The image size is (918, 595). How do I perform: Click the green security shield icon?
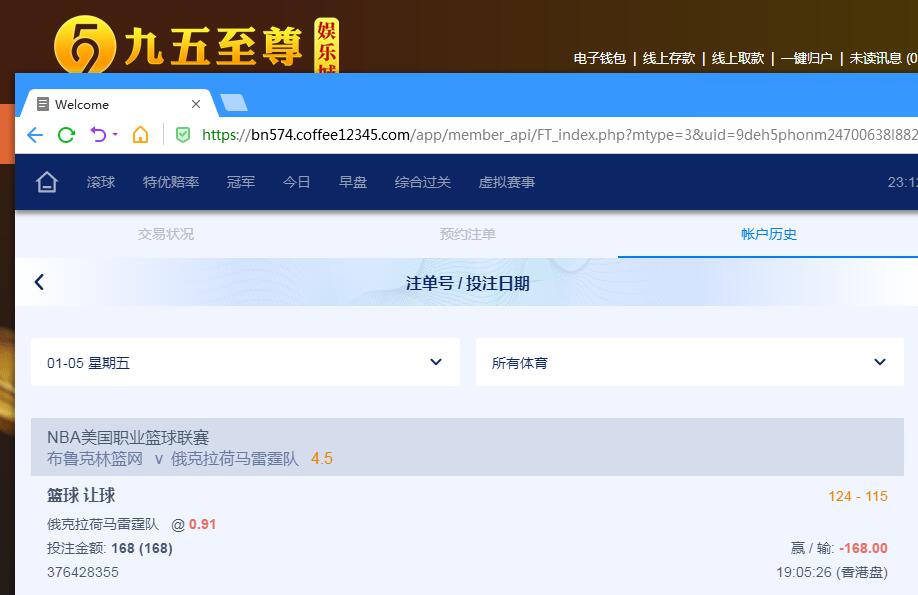[183, 135]
